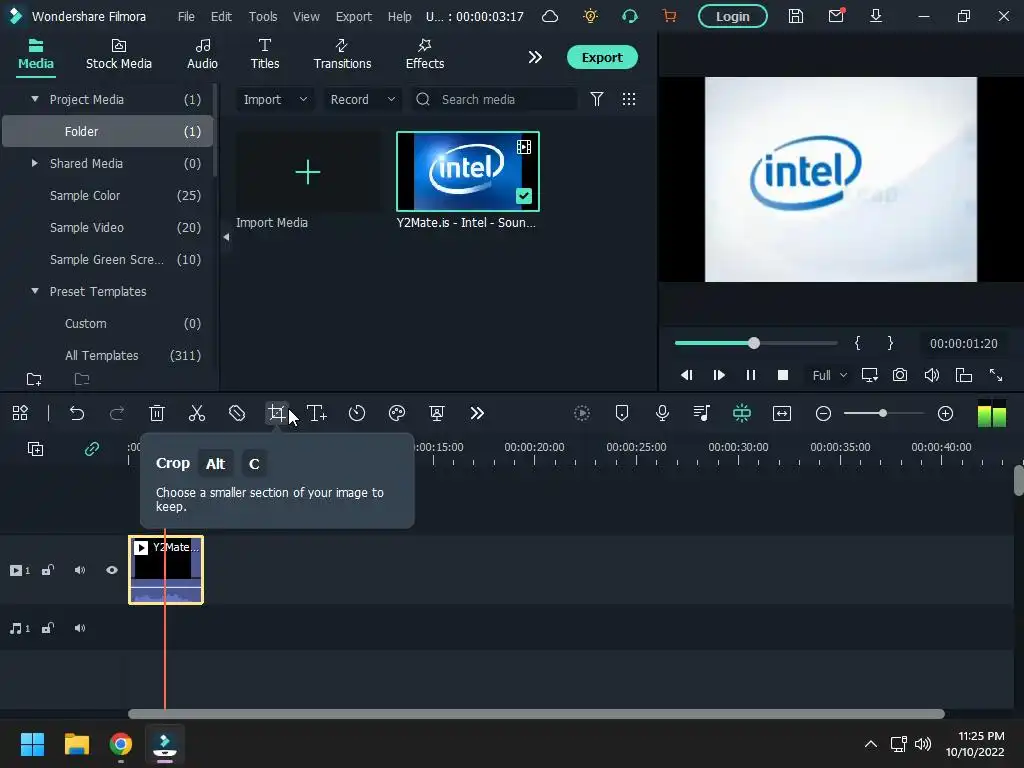
Task: Click the tag edit icon in timeline toolbar
Action: [237, 413]
